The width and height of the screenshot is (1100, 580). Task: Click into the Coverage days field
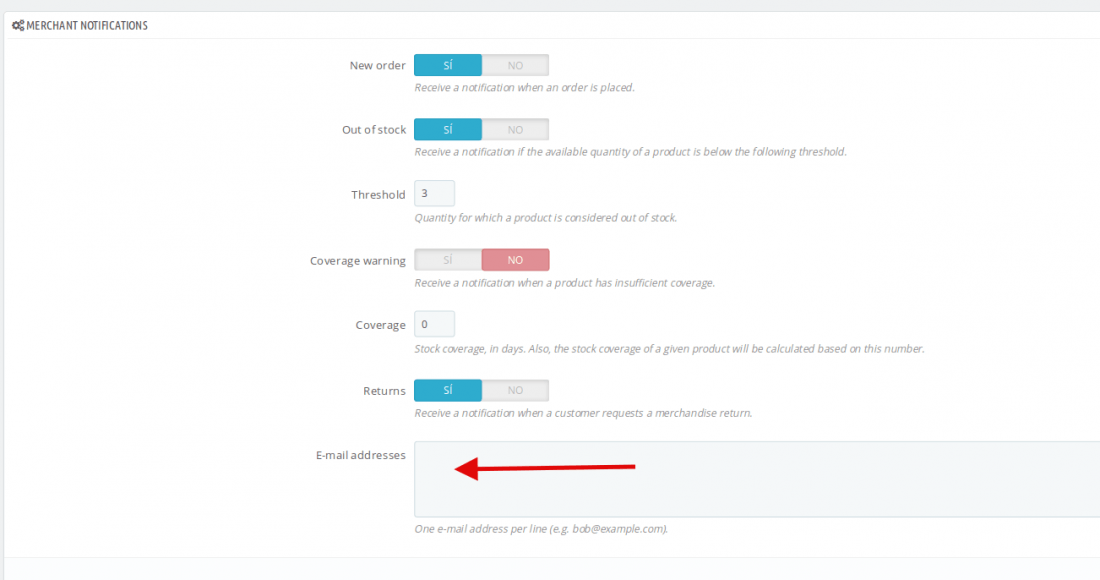[434, 324]
